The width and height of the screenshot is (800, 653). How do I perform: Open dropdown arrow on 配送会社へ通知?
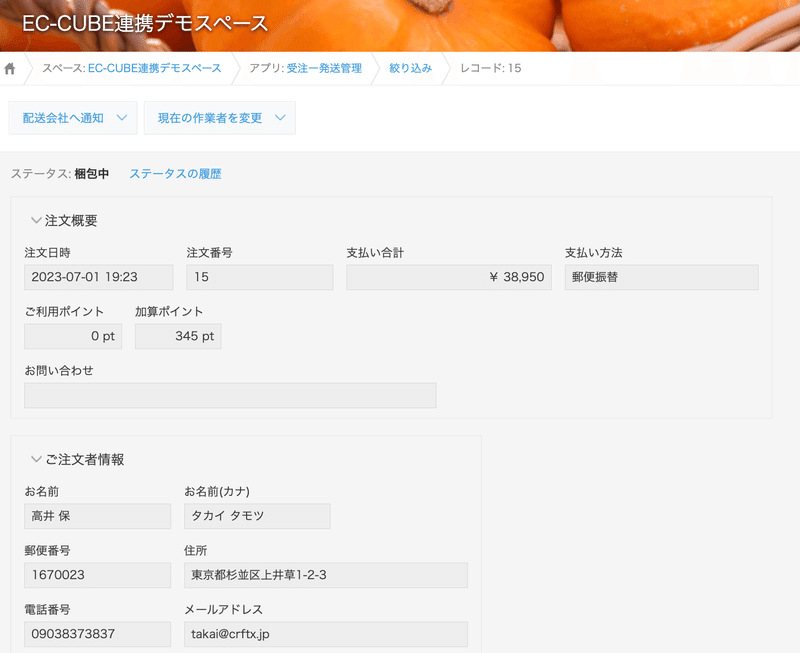point(122,118)
